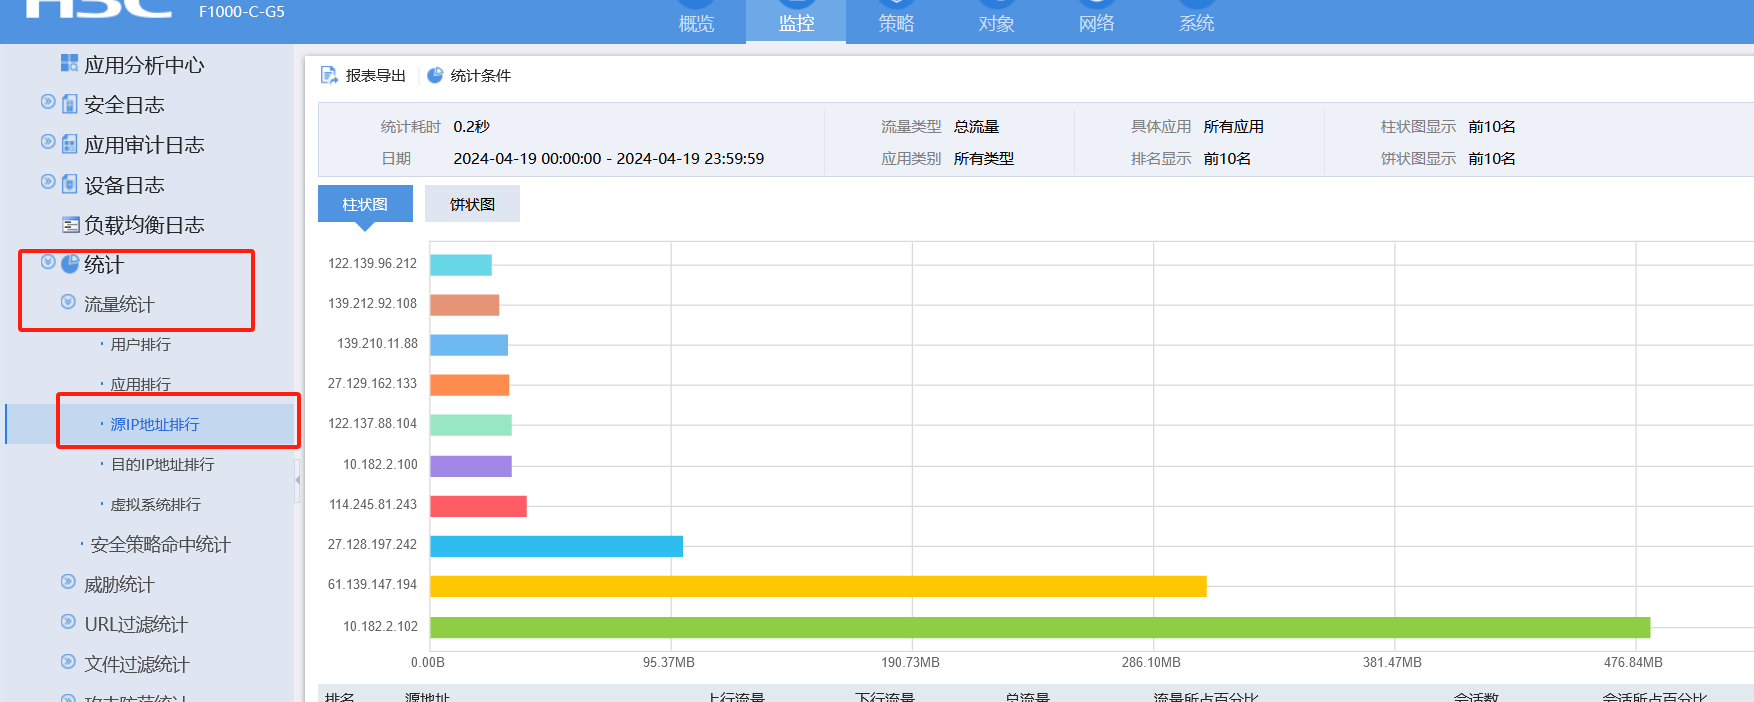Screen dimensions: 1754x702
Task: Collapse the 统计 tree node
Action: pos(48,262)
